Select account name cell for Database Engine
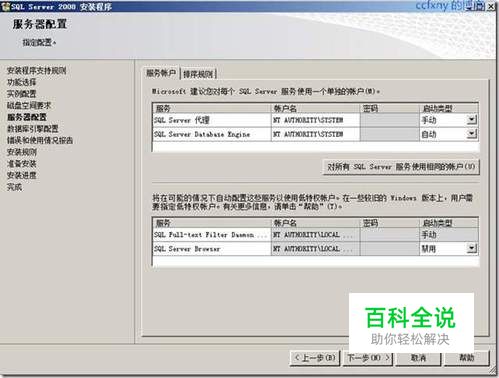499x378 pixels. (315, 134)
